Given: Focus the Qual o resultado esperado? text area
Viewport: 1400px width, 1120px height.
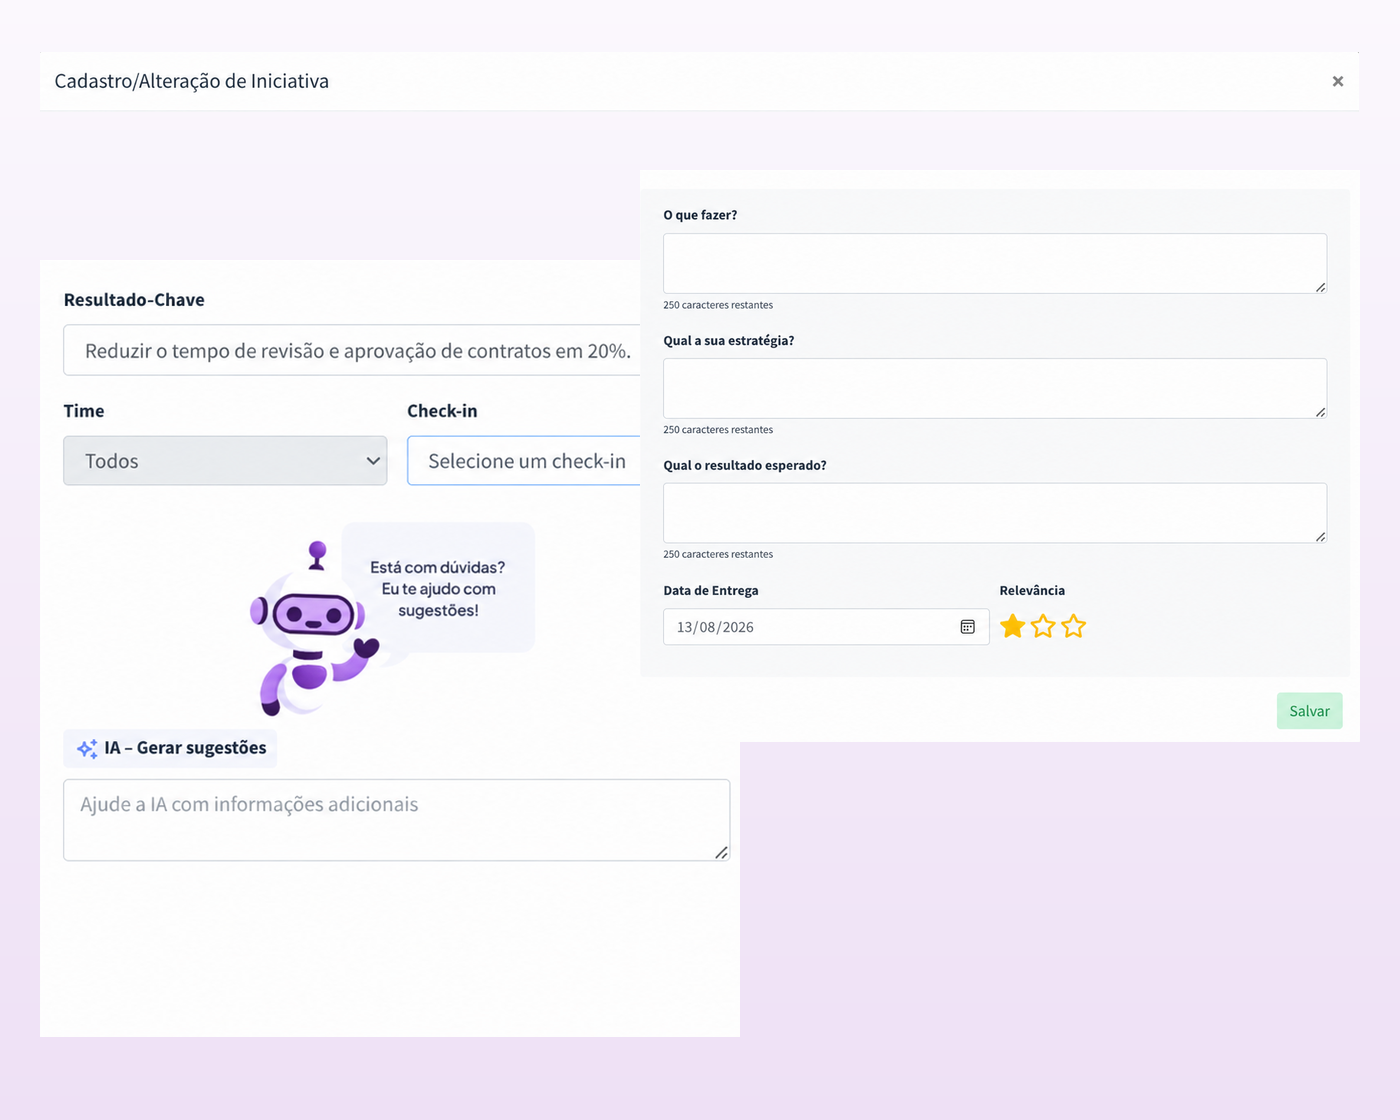Looking at the screenshot, I should tap(995, 513).
